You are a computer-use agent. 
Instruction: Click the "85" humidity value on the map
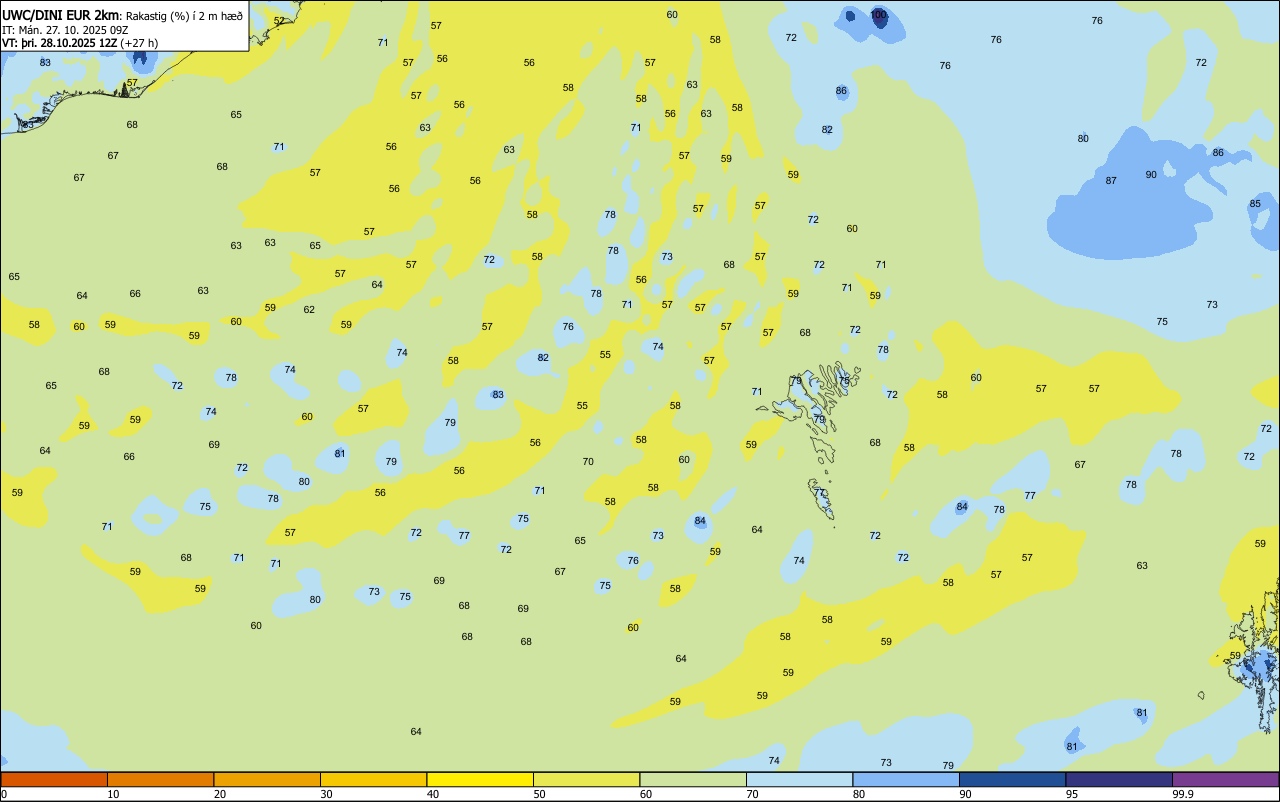pos(1255,204)
